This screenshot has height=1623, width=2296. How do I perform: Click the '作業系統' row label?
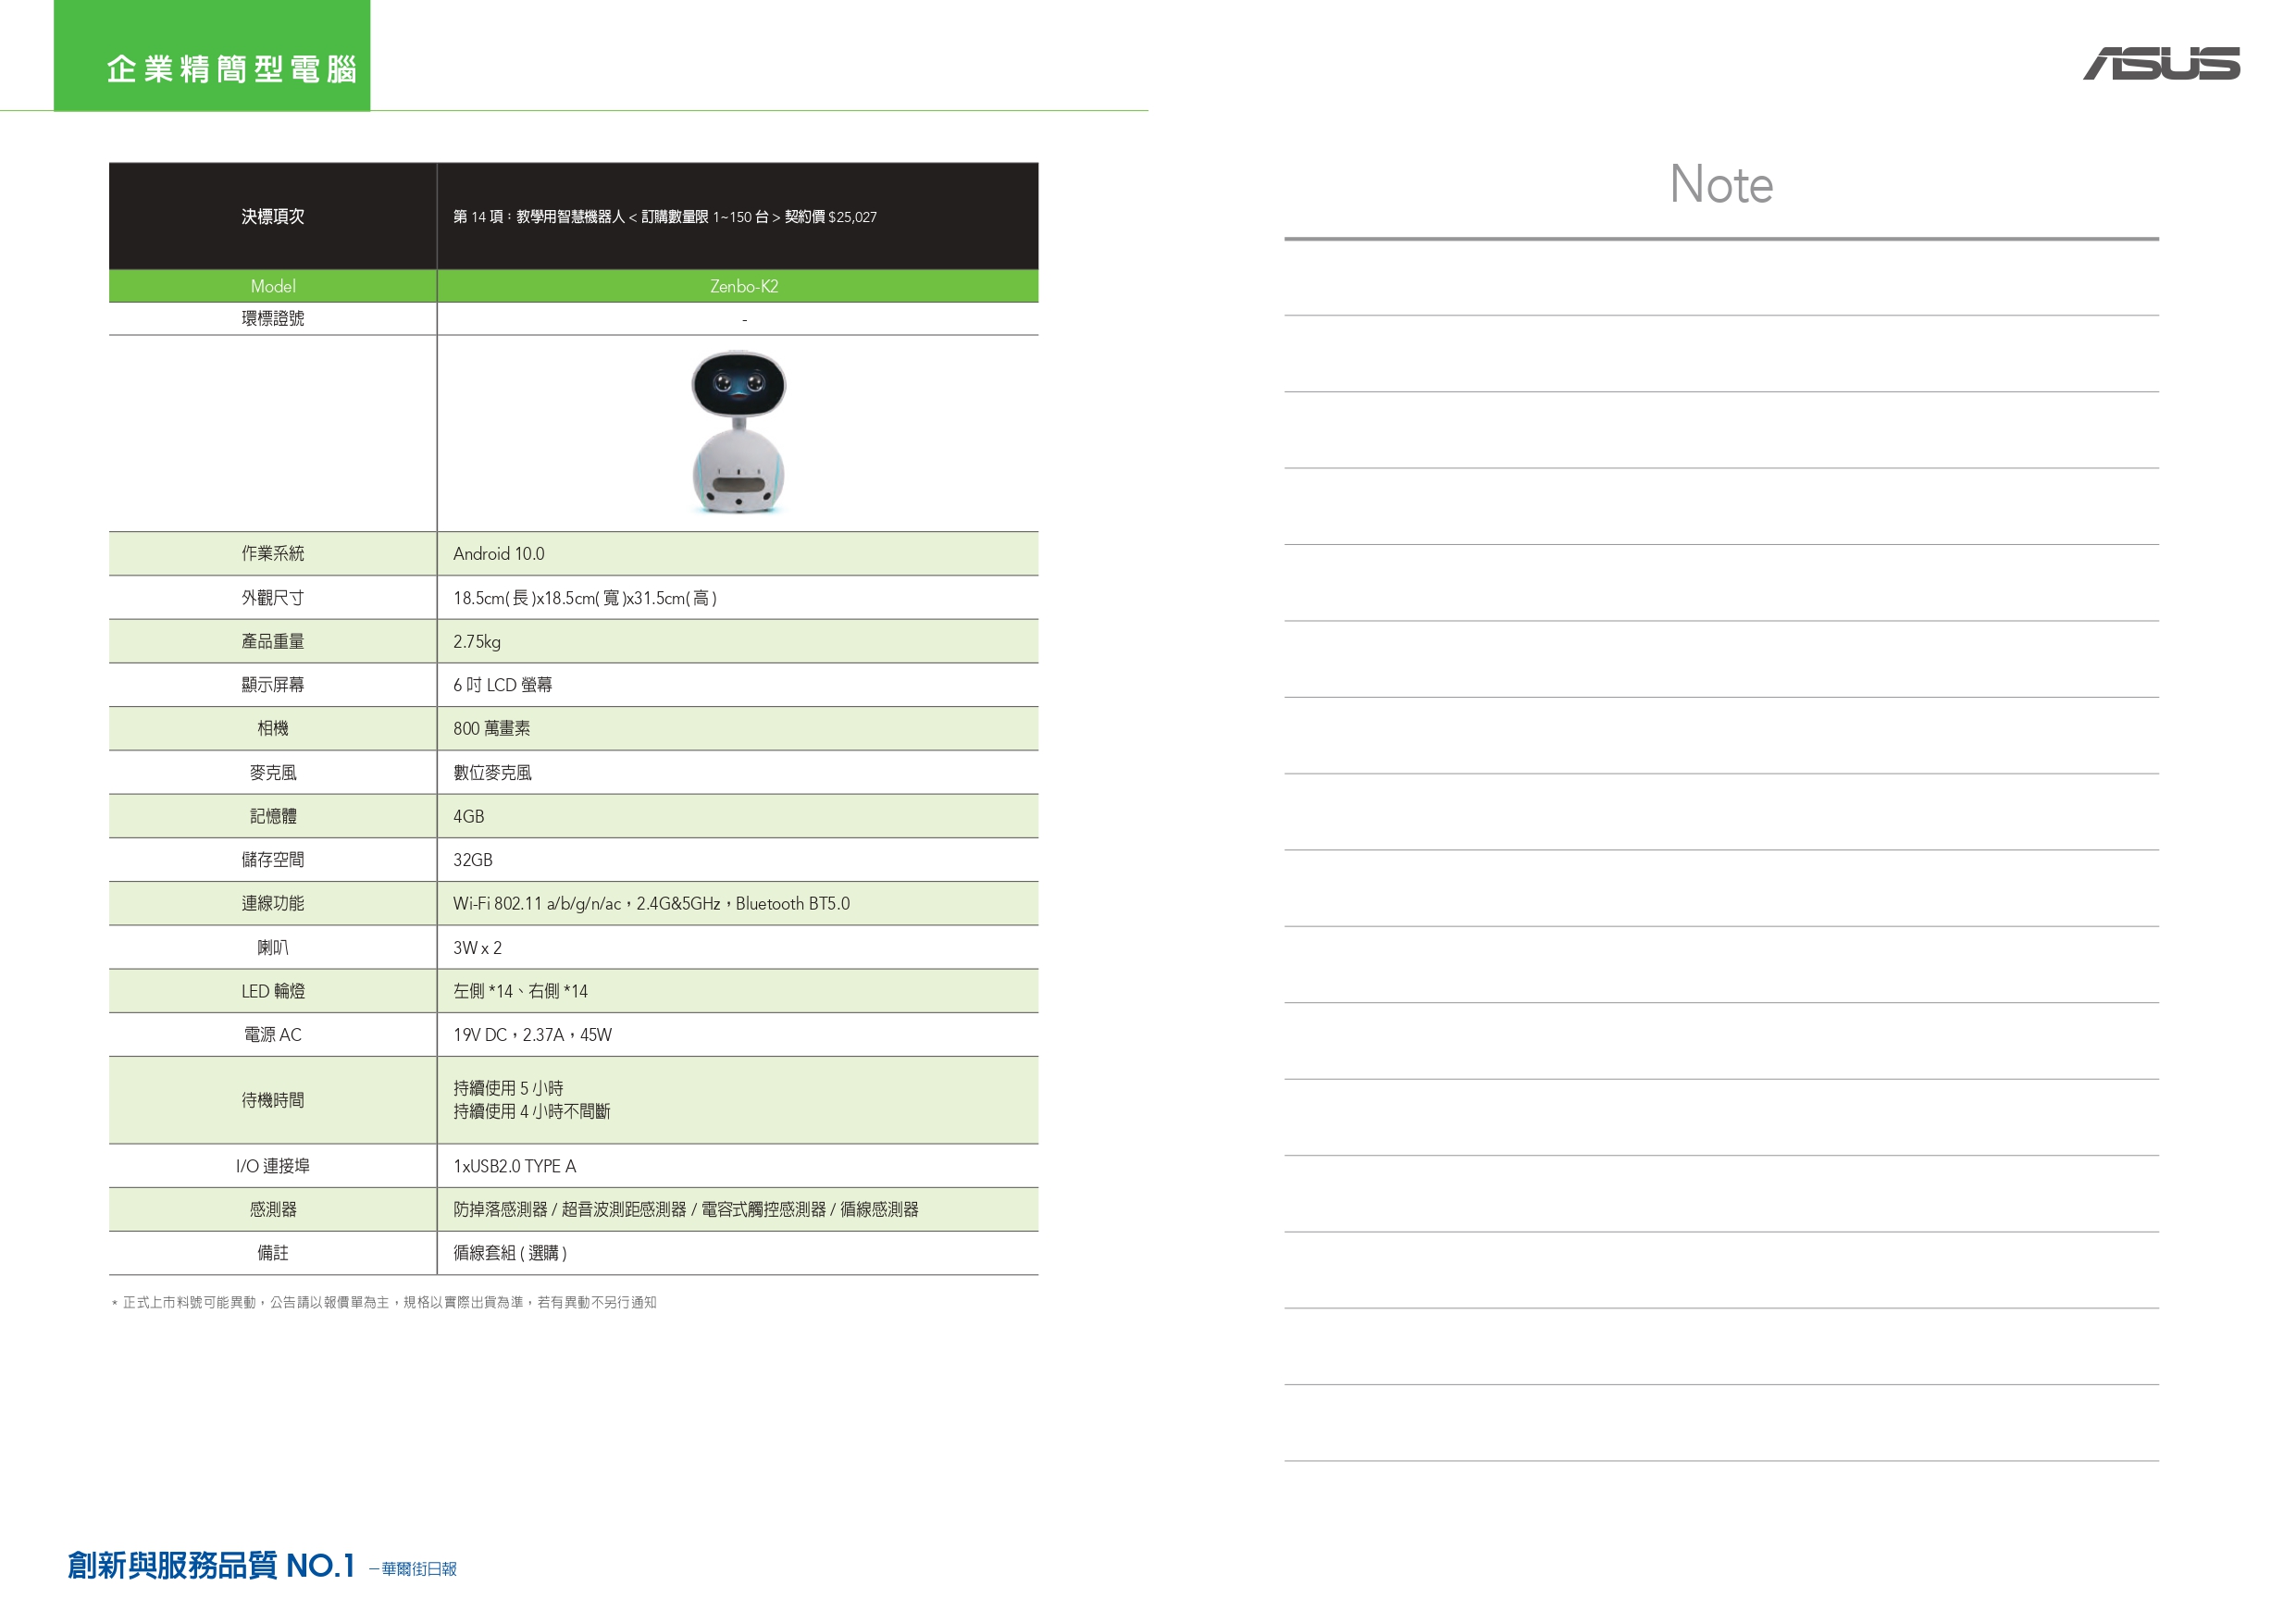[x=273, y=553]
